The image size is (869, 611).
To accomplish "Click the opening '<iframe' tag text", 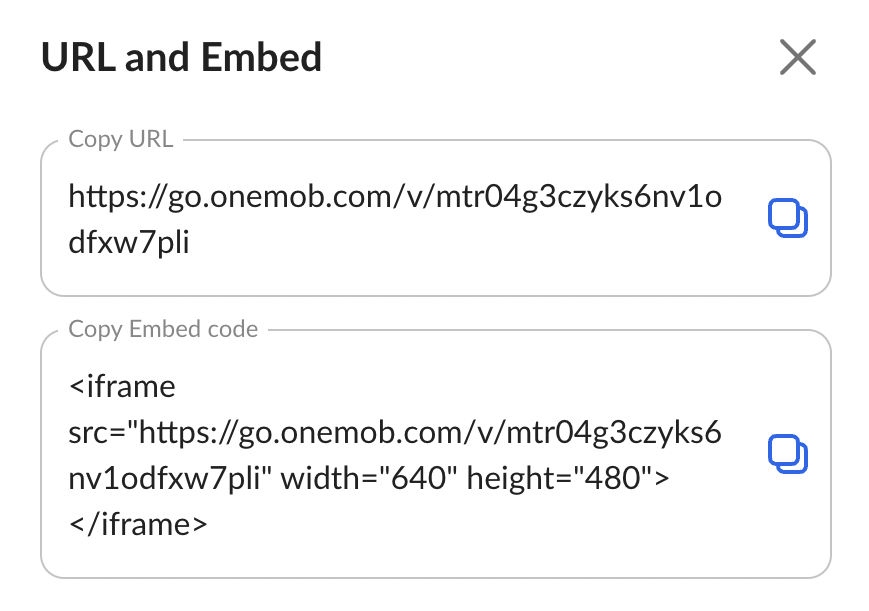I will pyautogui.click(x=122, y=386).
